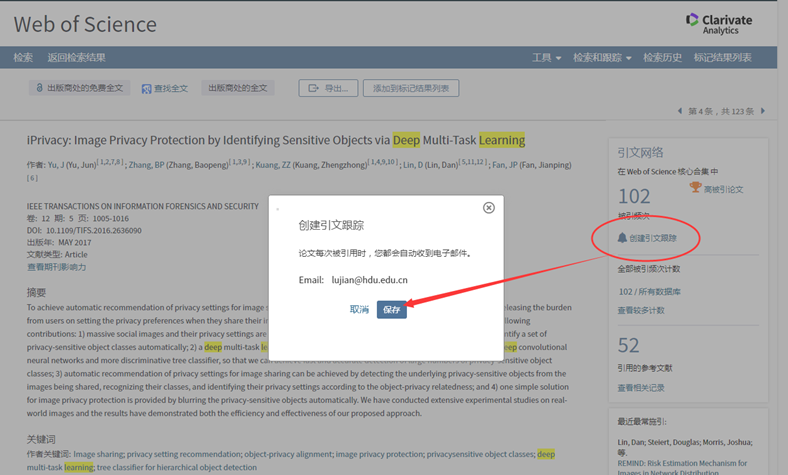788x475 pixels.
Task: Click open-access lock icon 出版商处的免费全文
Action: (x=39, y=87)
